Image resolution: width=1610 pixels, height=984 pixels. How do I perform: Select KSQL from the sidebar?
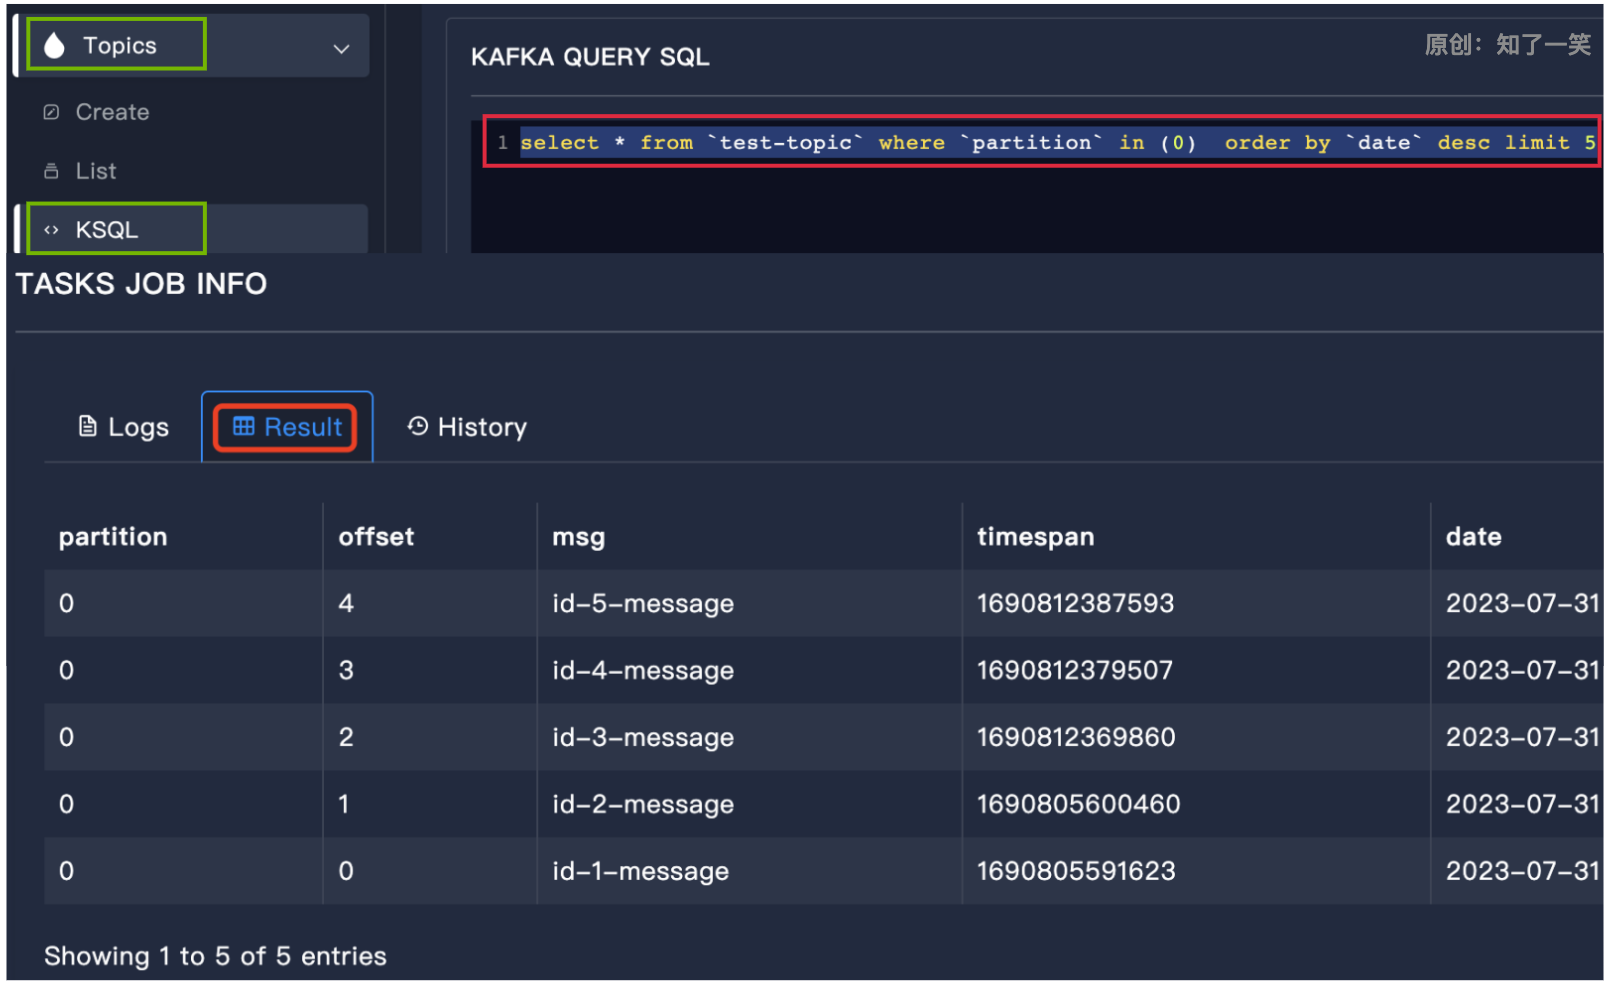click(106, 229)
